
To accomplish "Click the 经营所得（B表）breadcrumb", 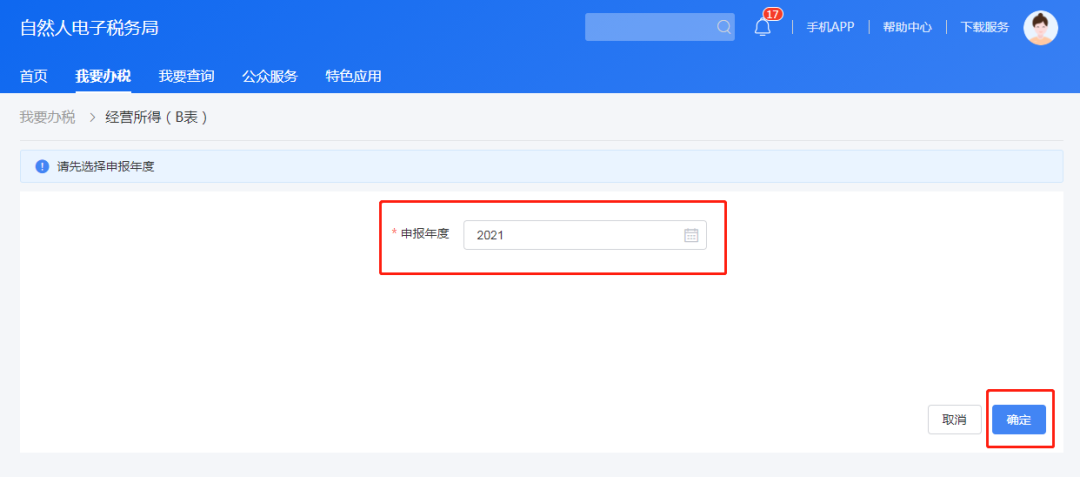I will [x=157, y=117].
